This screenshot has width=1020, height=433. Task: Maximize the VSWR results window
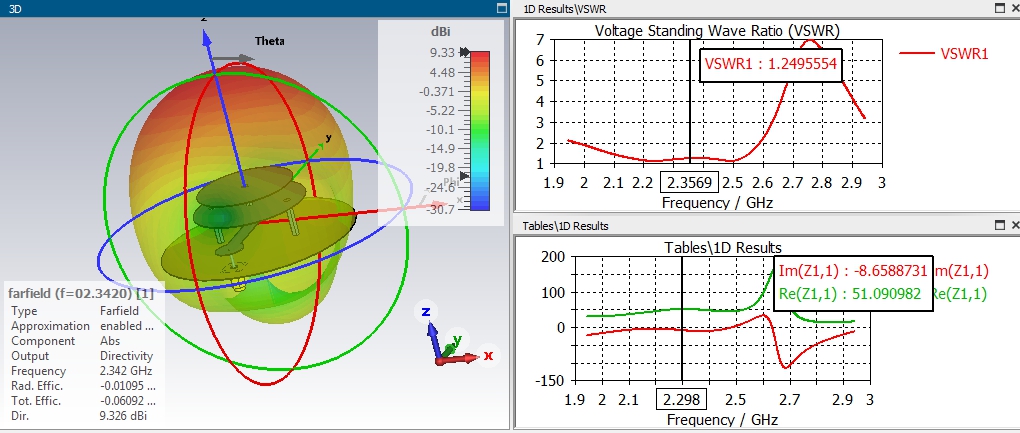1000,8
